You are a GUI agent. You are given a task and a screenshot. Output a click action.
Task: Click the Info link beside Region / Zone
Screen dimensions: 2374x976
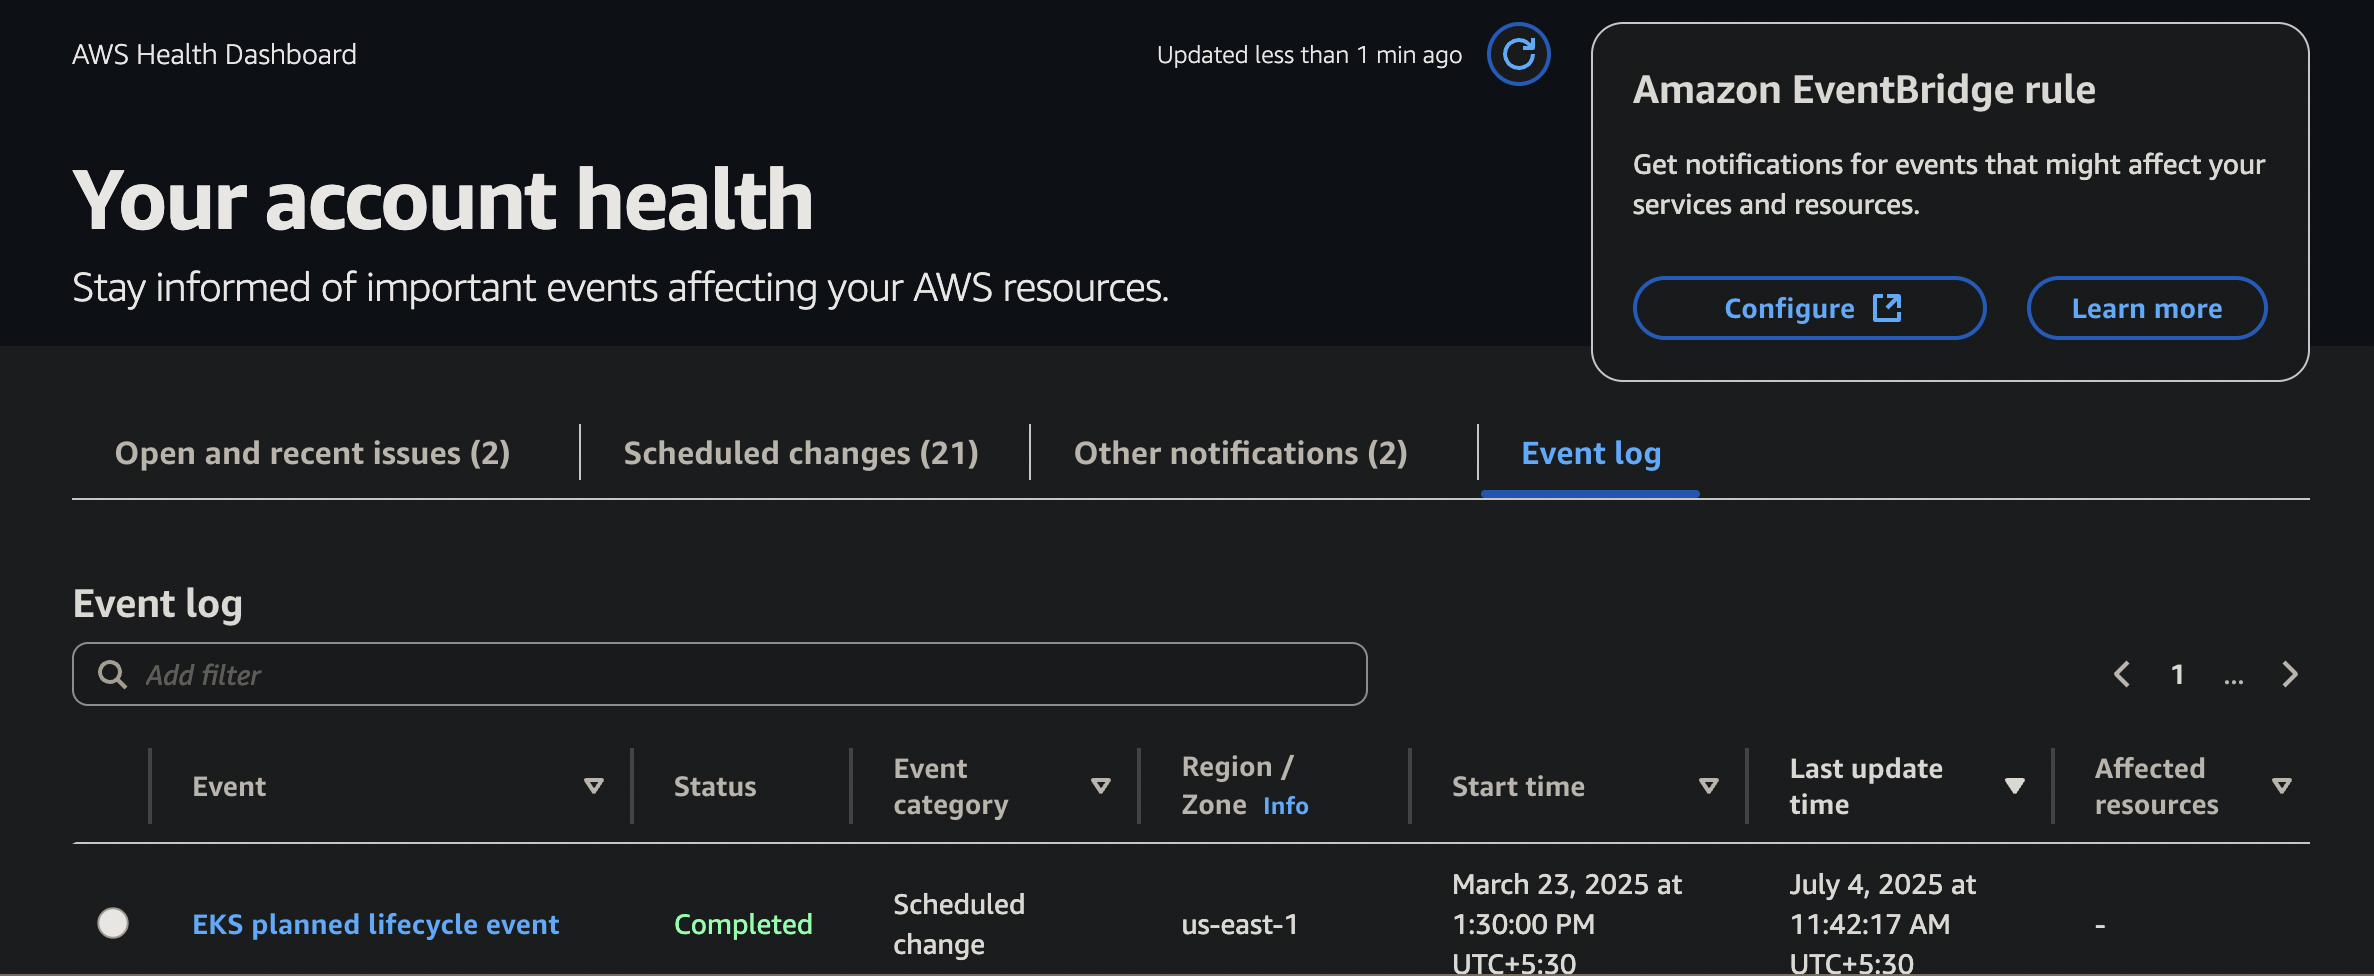click(x=1285, y=806)
